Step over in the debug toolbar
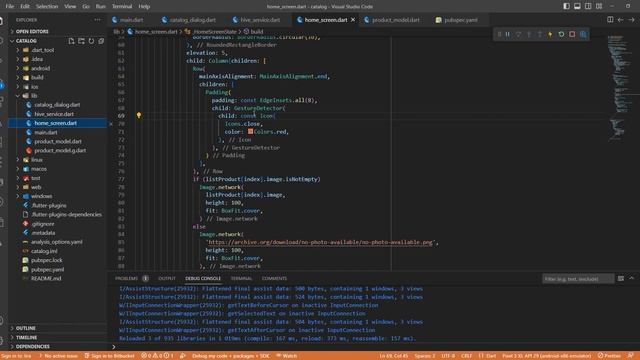640x360 pixels. pyautogui.click(x=518, y=34)
